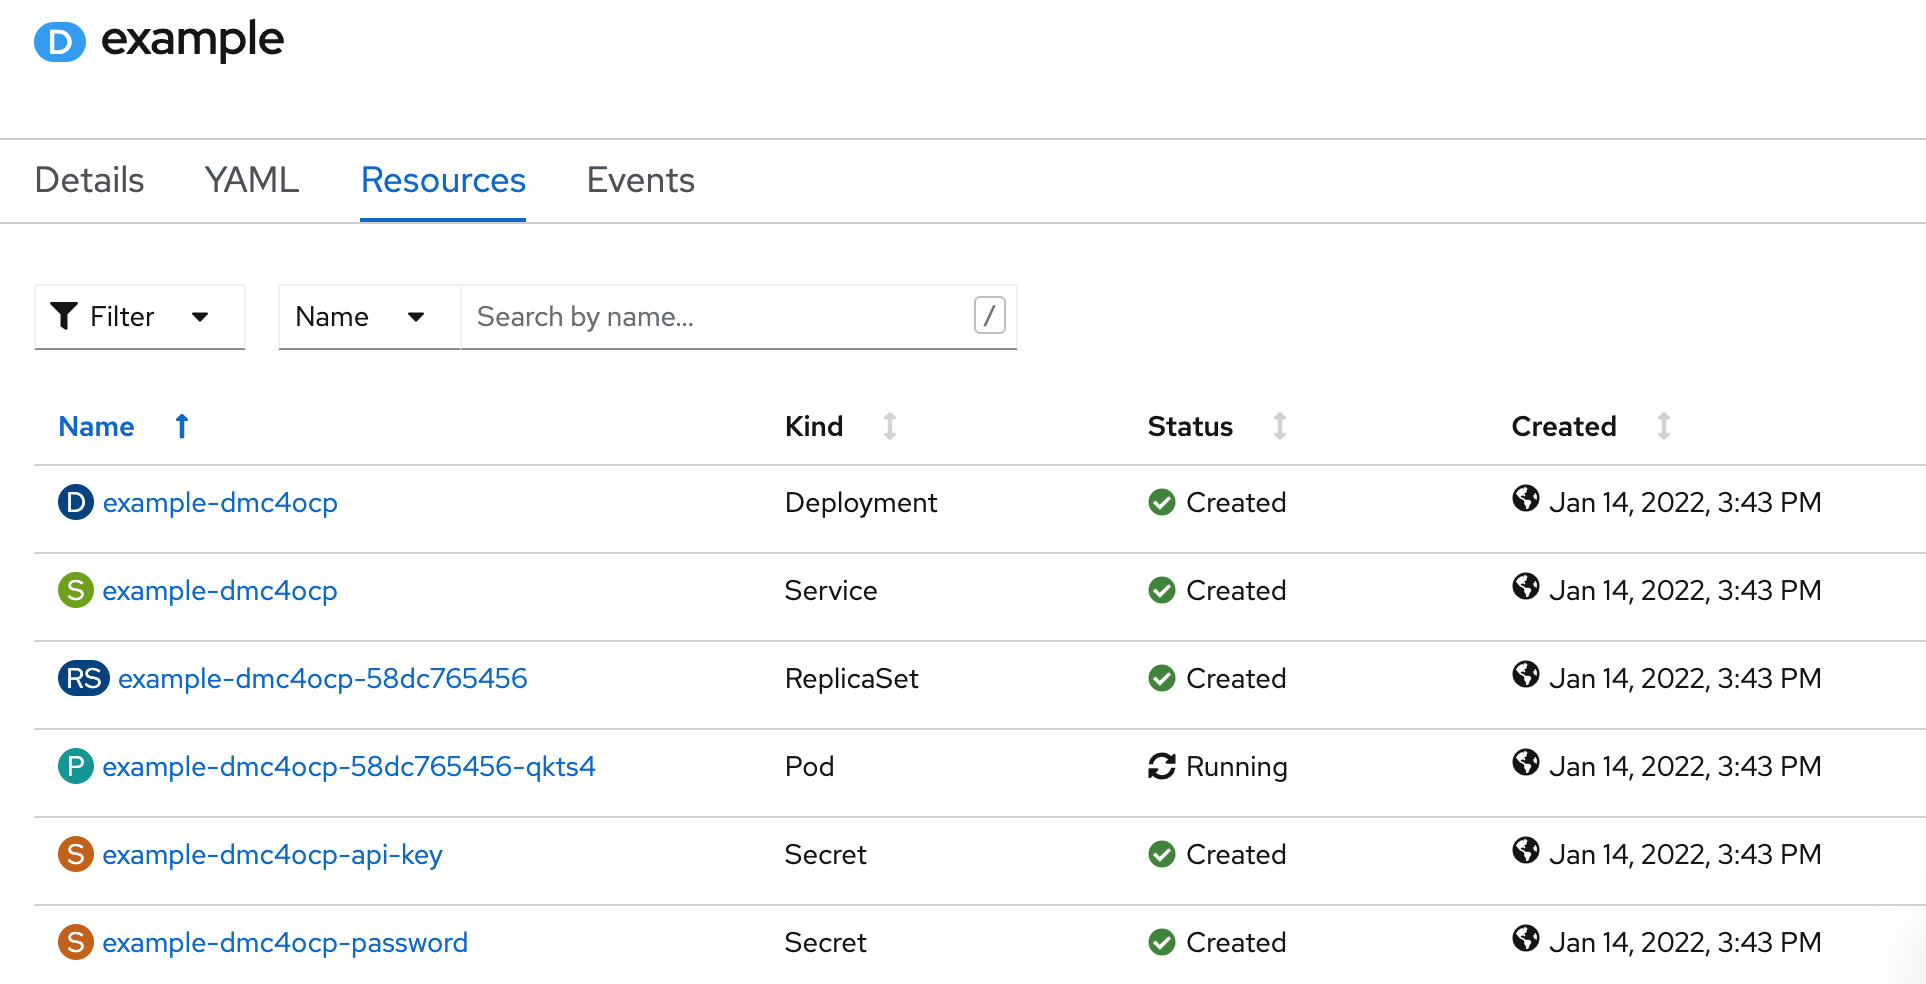
Task: Click the Deployment badge icon beside example-dmc4ocp
Action: [75, 503]
